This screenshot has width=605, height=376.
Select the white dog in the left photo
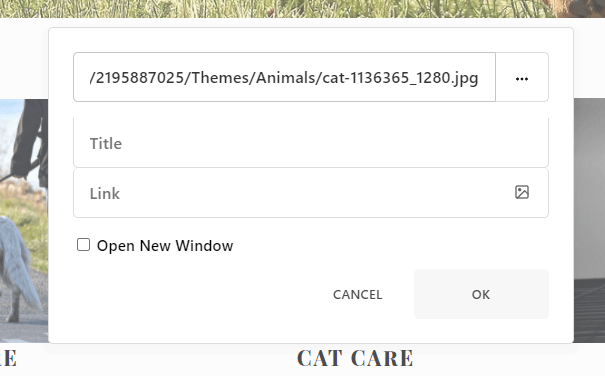(19, 266)
